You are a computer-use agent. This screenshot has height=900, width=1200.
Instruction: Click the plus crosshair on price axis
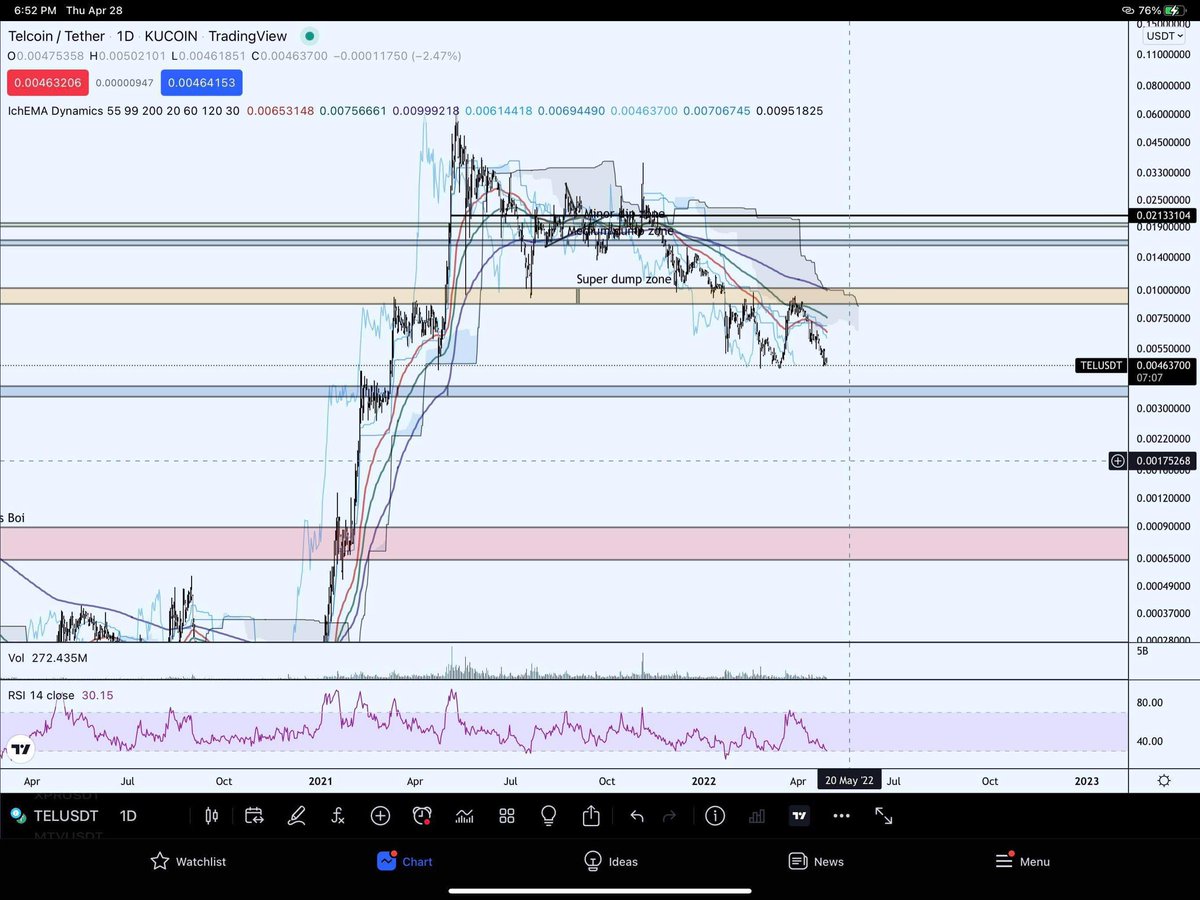click(x=1118, y=461)
